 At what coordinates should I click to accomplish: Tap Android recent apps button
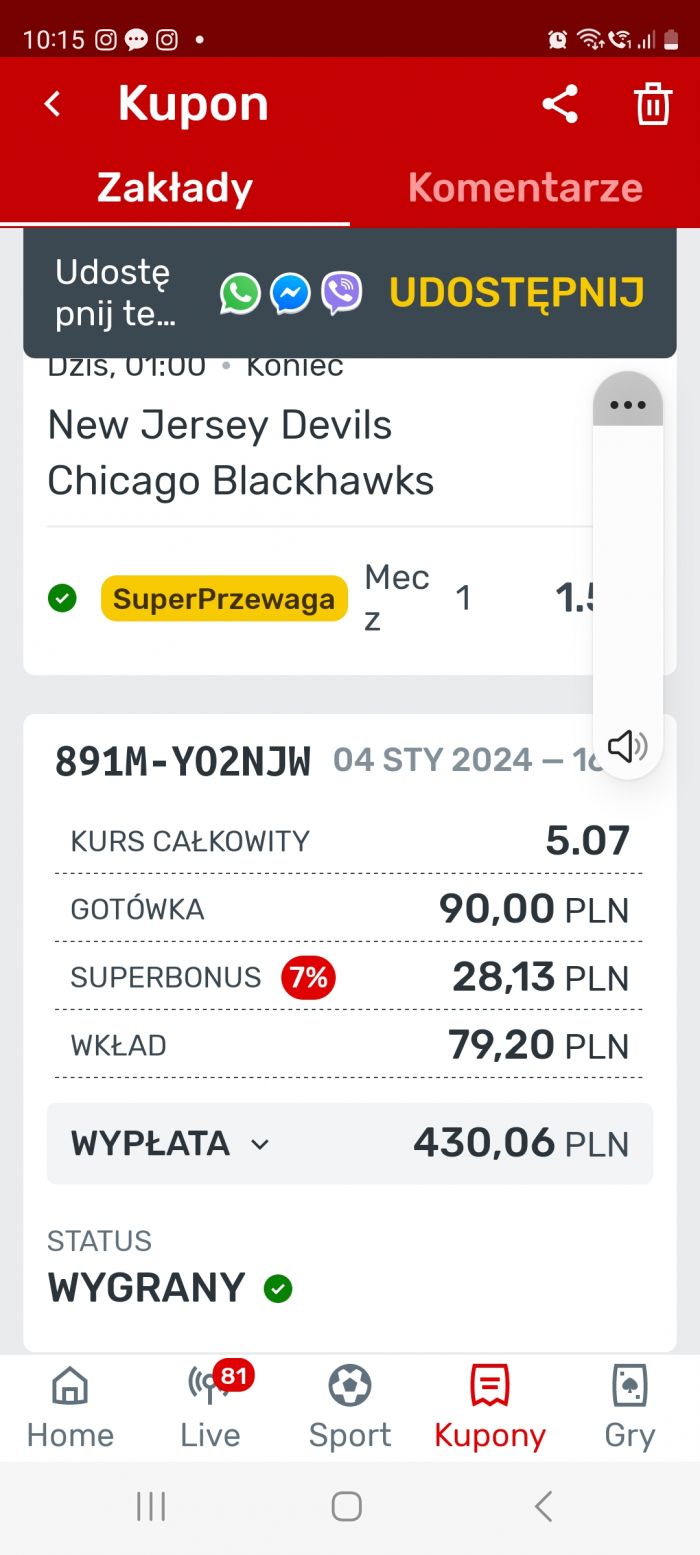point(151,1506)
